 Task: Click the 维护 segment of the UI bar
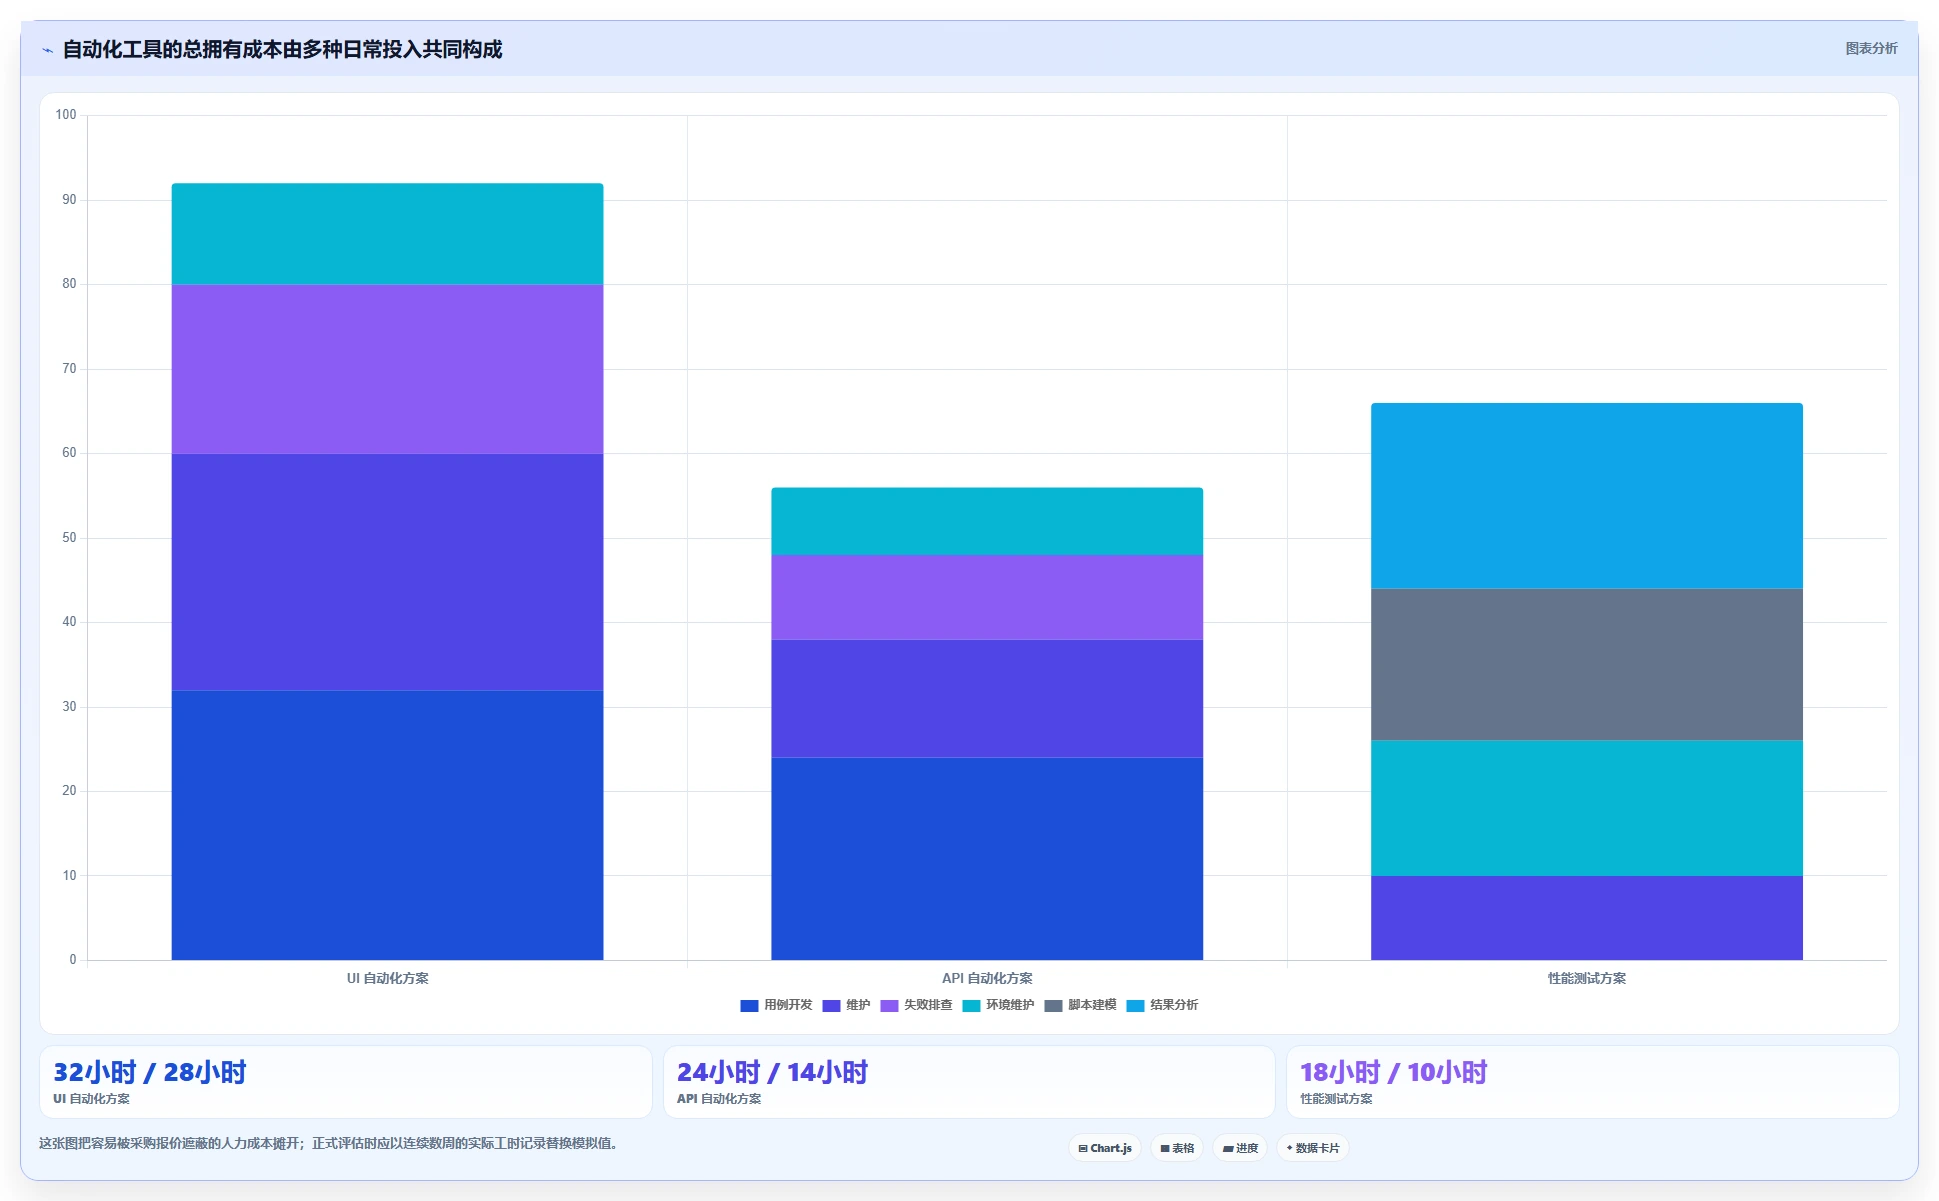(387, 572)
